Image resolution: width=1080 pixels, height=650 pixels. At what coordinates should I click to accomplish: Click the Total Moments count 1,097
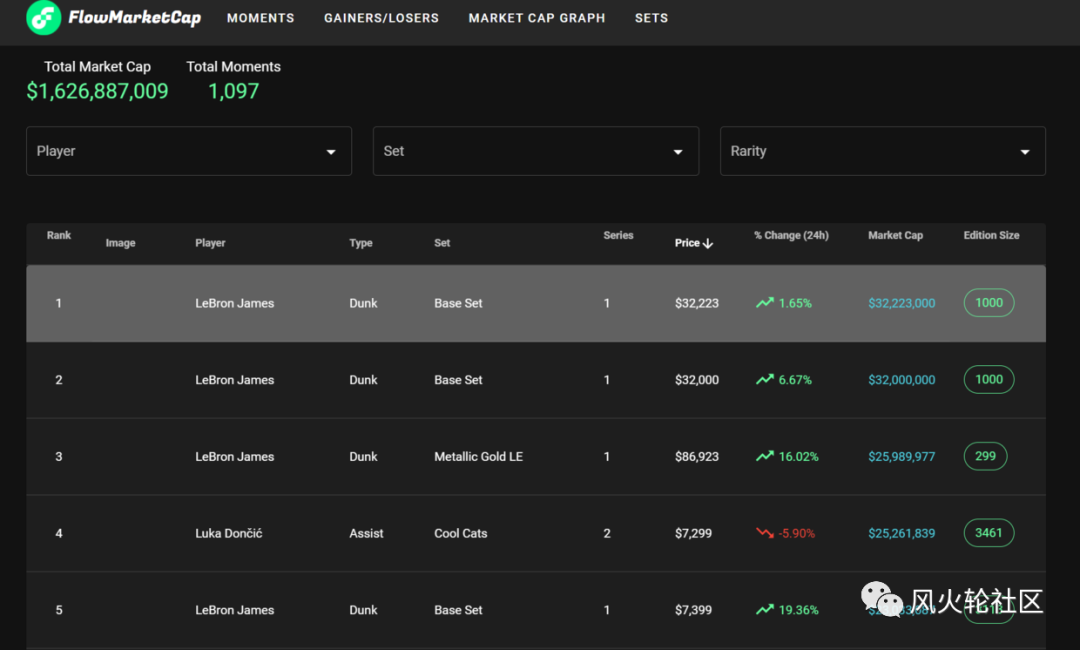(233, 91)
